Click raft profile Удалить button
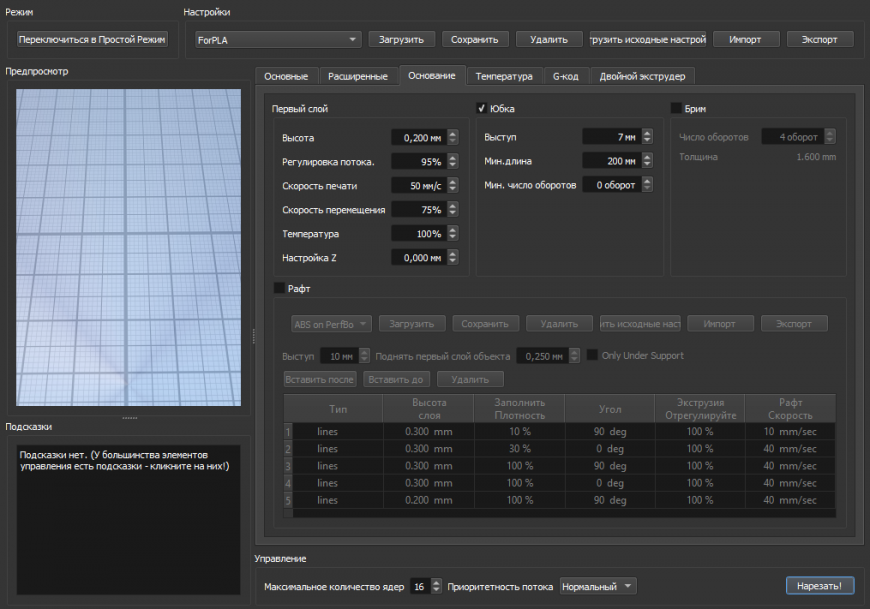The height and width of the screenshot is (609, 870). 559,323
